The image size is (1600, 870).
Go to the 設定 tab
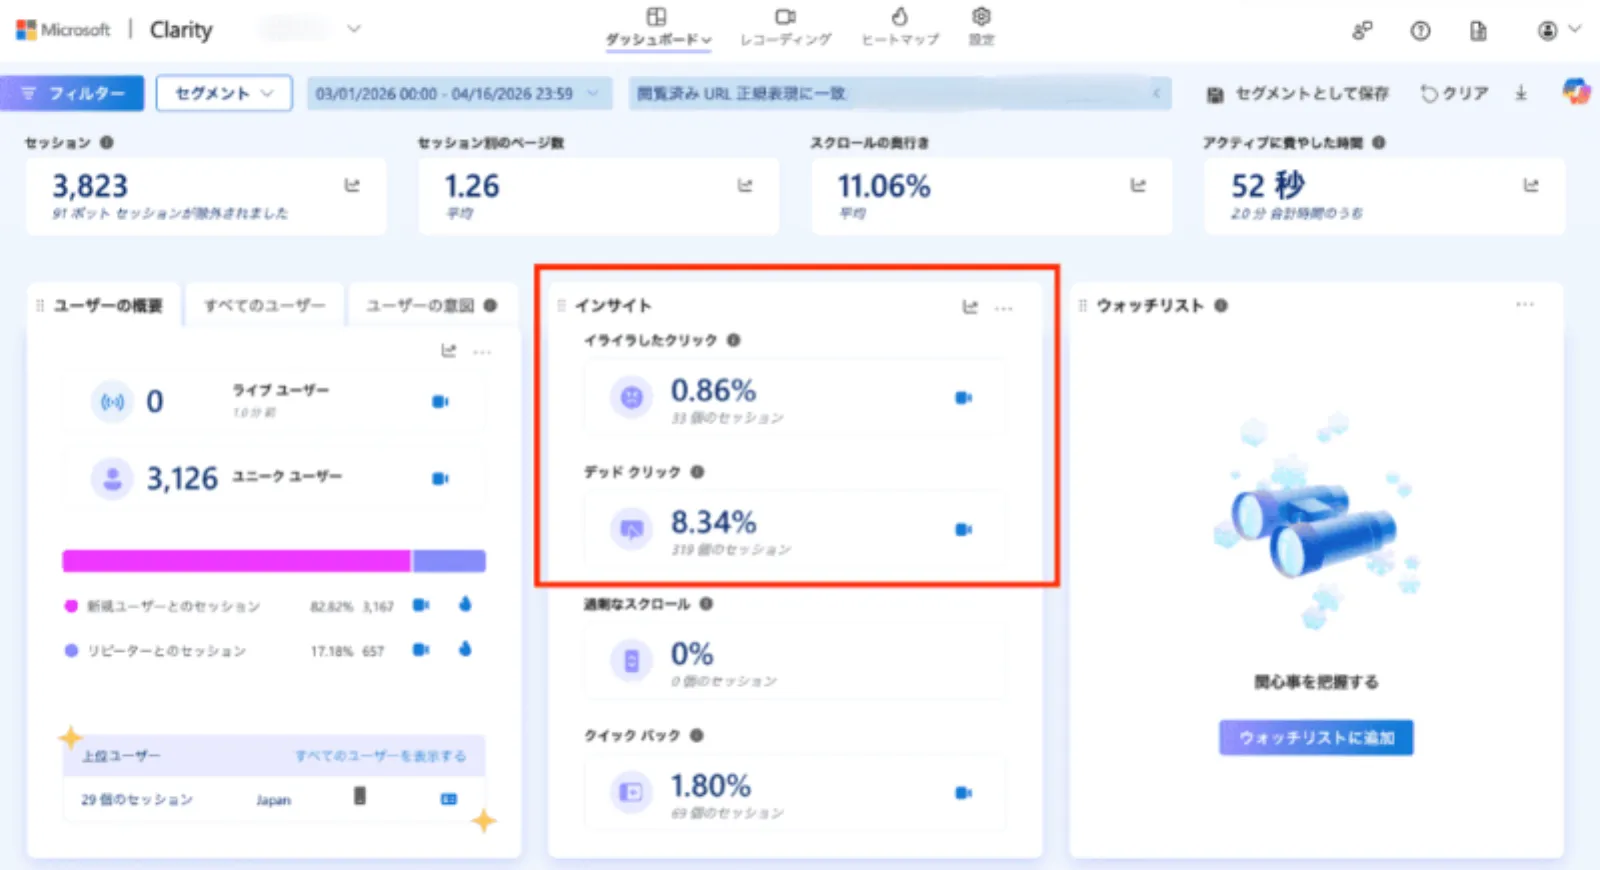tap(981, 28)
